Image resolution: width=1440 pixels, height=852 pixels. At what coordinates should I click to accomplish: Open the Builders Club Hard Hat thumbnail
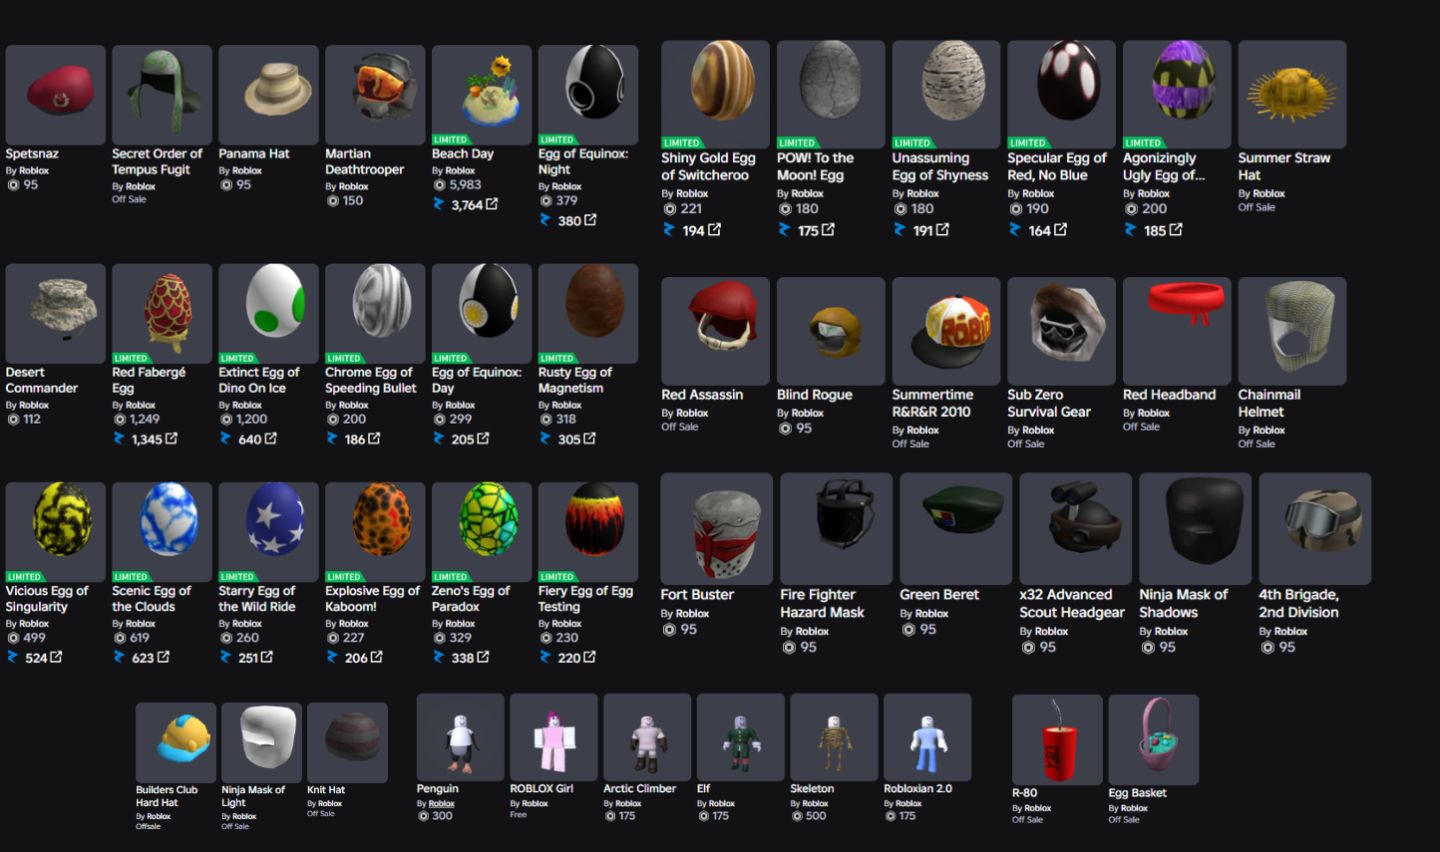pos(176,743)
